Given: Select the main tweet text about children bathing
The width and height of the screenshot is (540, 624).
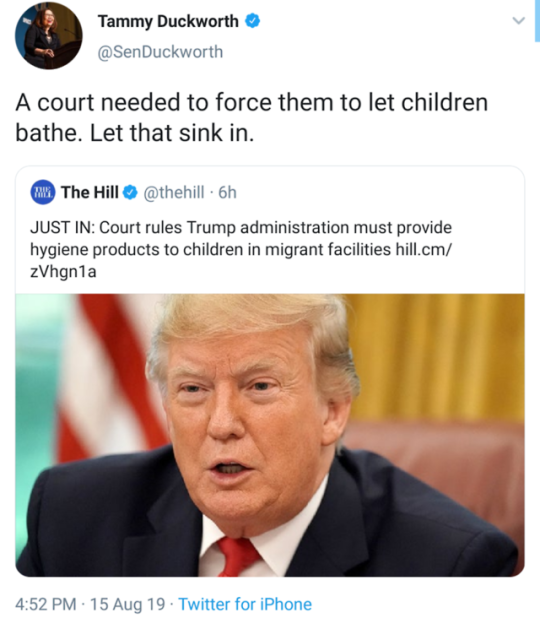Looking at the screenshot, I should coord(251,117).
